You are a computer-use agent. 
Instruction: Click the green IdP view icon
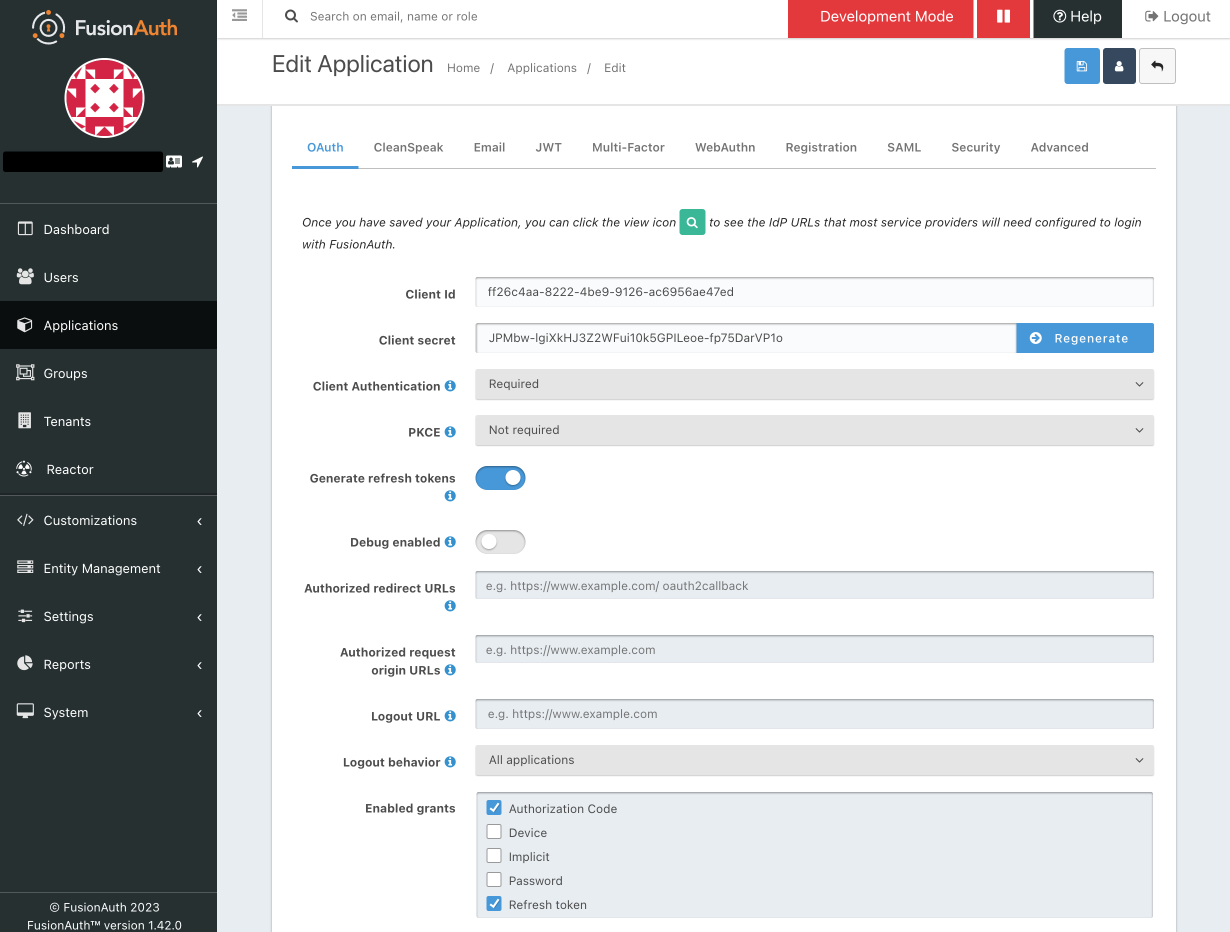coord(692,222)
